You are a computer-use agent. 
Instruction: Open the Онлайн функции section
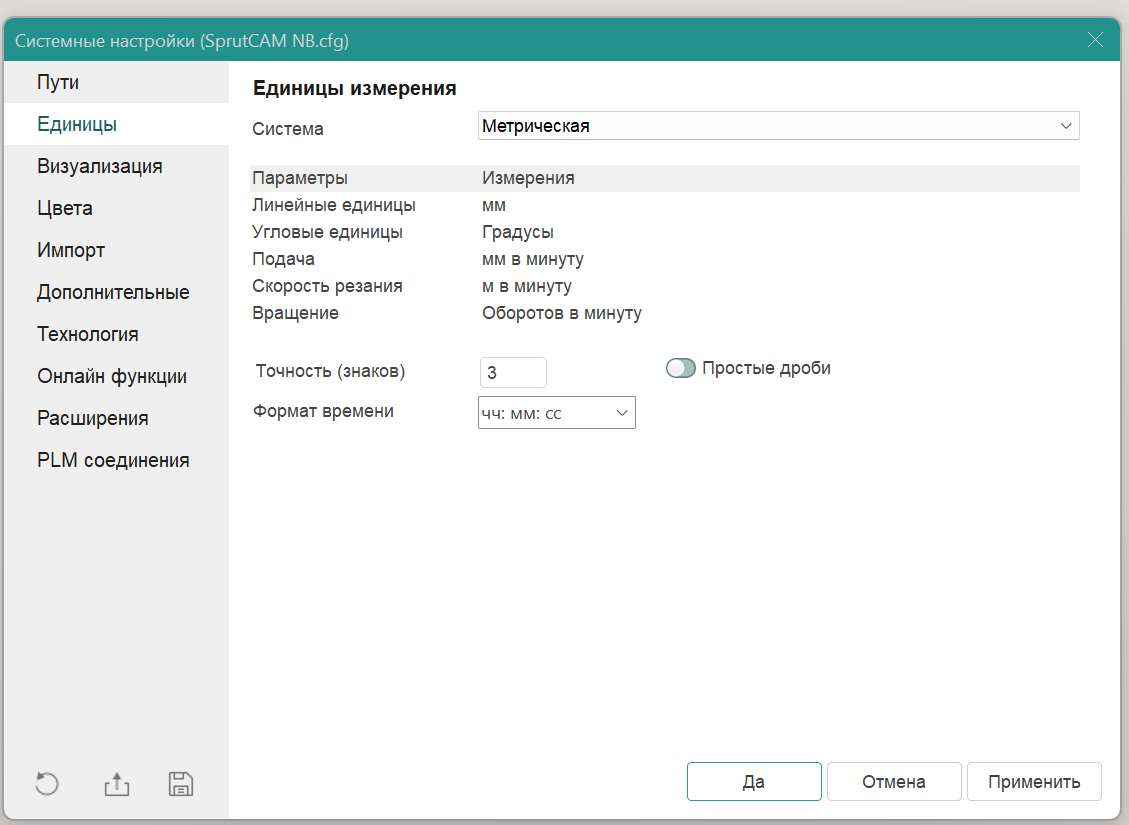(112, 376)
